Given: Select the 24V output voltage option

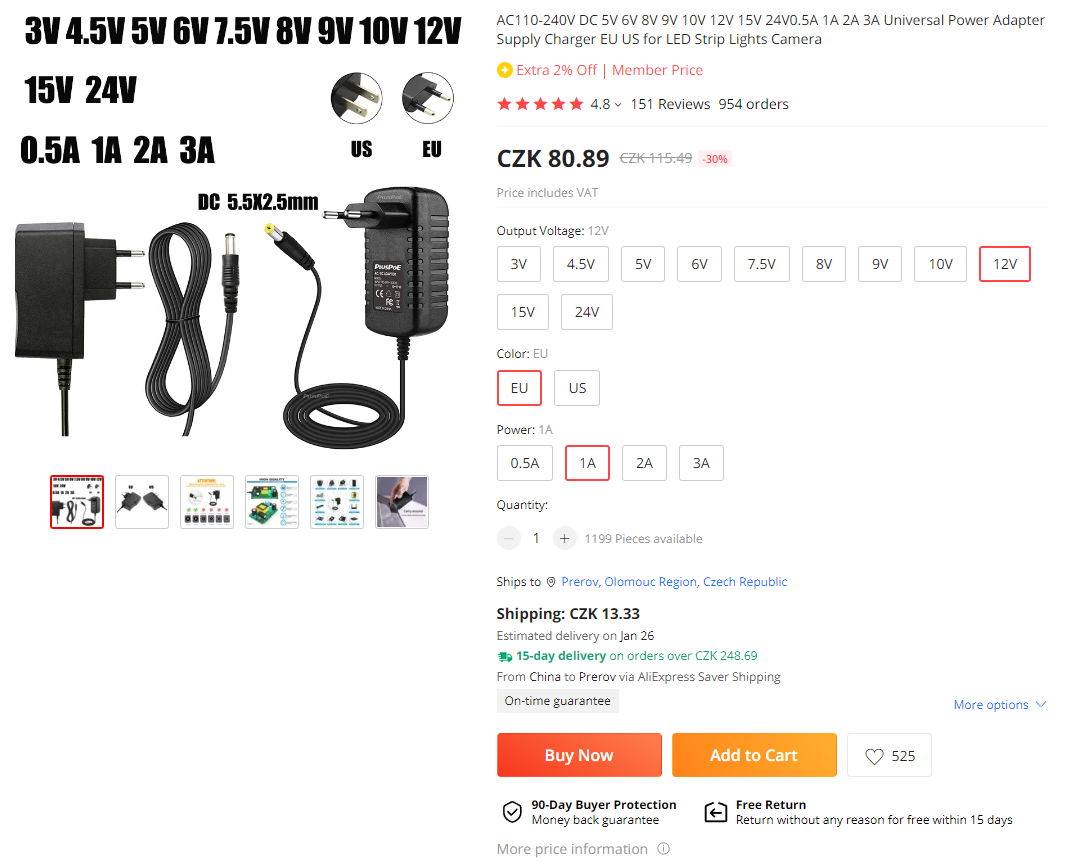Looking at the screenshot, I should point(586,312).
